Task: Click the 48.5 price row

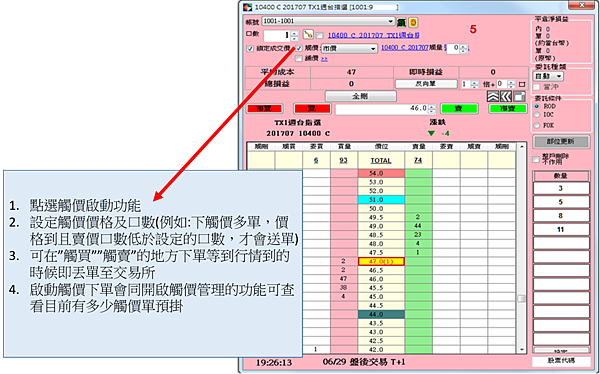Action: pos(381,235)
